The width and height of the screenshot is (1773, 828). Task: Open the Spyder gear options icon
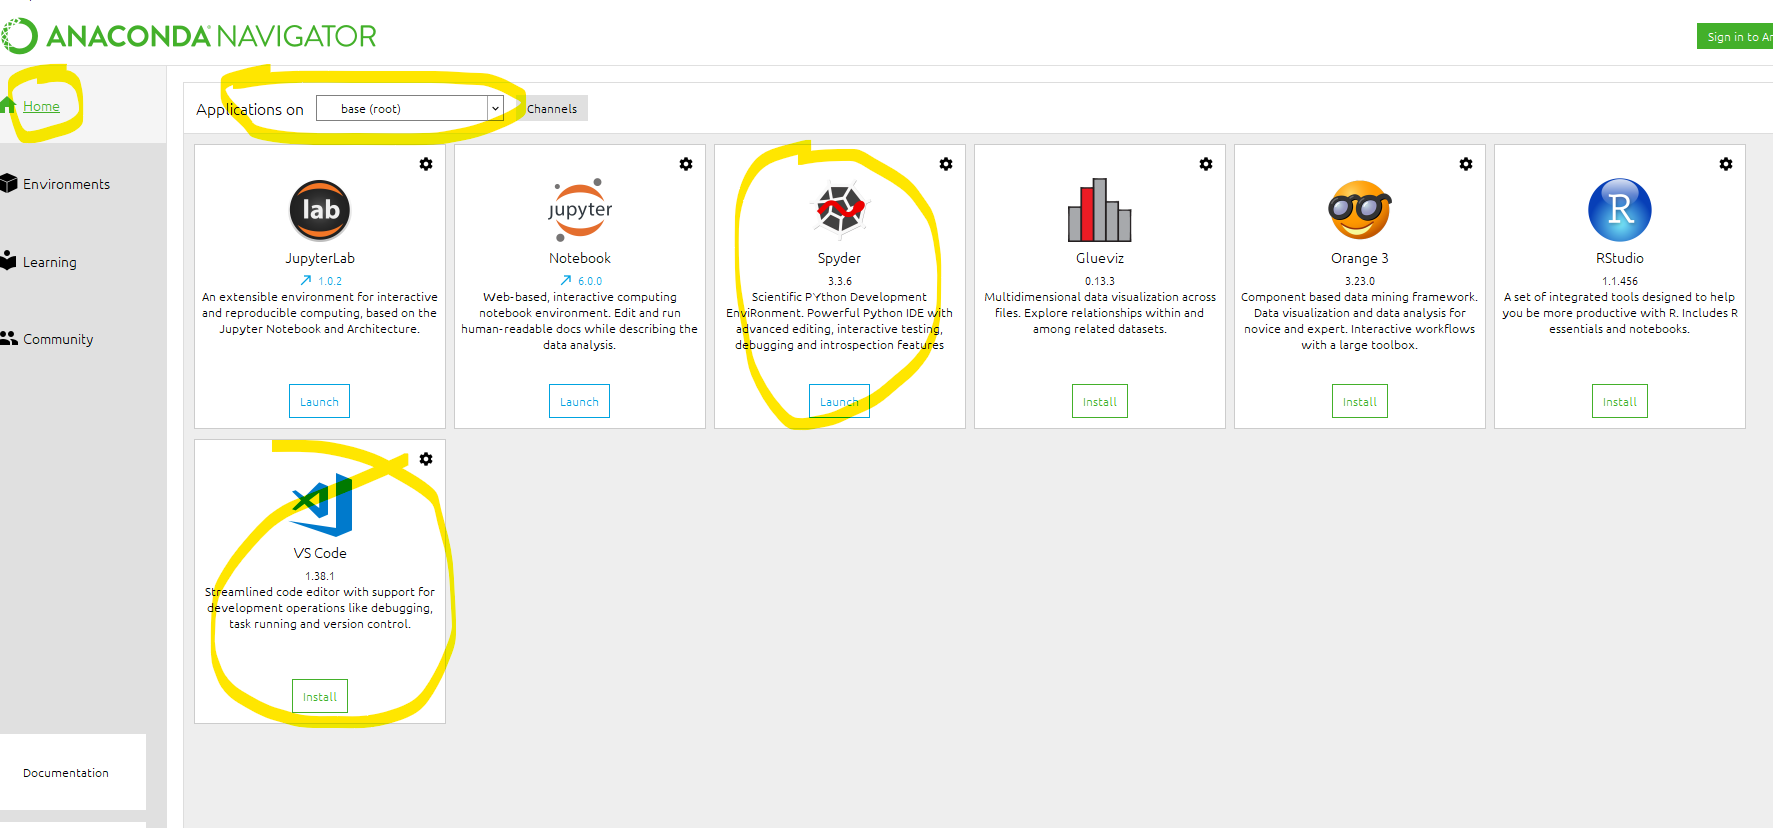point(946,164)
